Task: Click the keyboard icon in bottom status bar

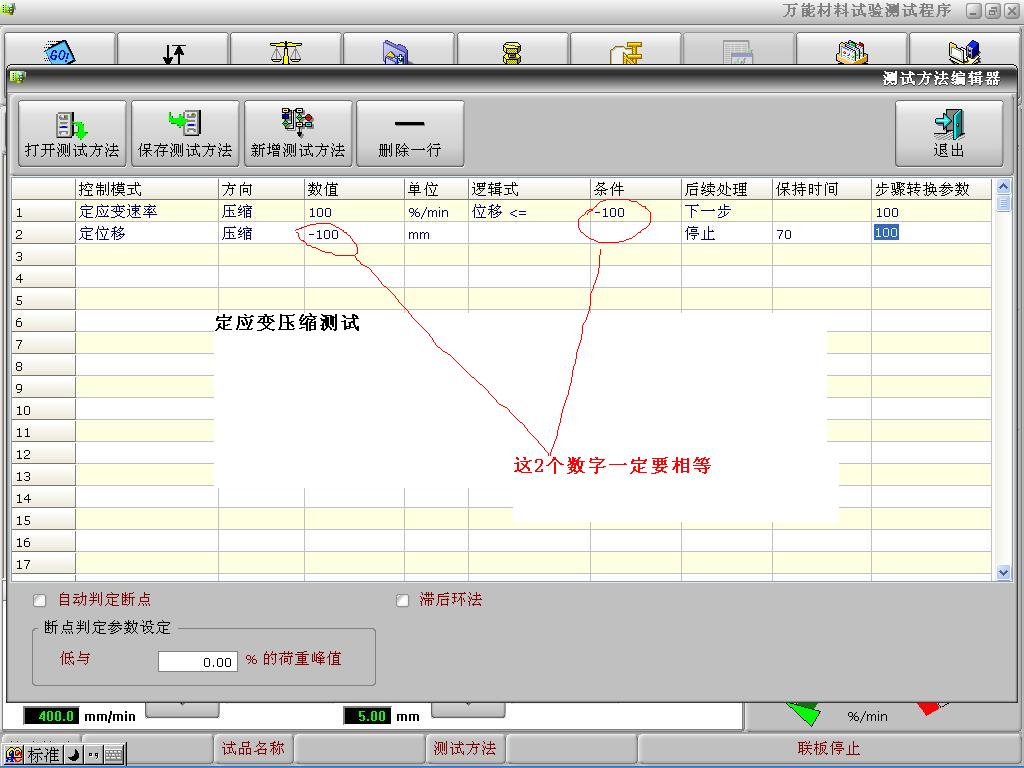Action: 113,755
